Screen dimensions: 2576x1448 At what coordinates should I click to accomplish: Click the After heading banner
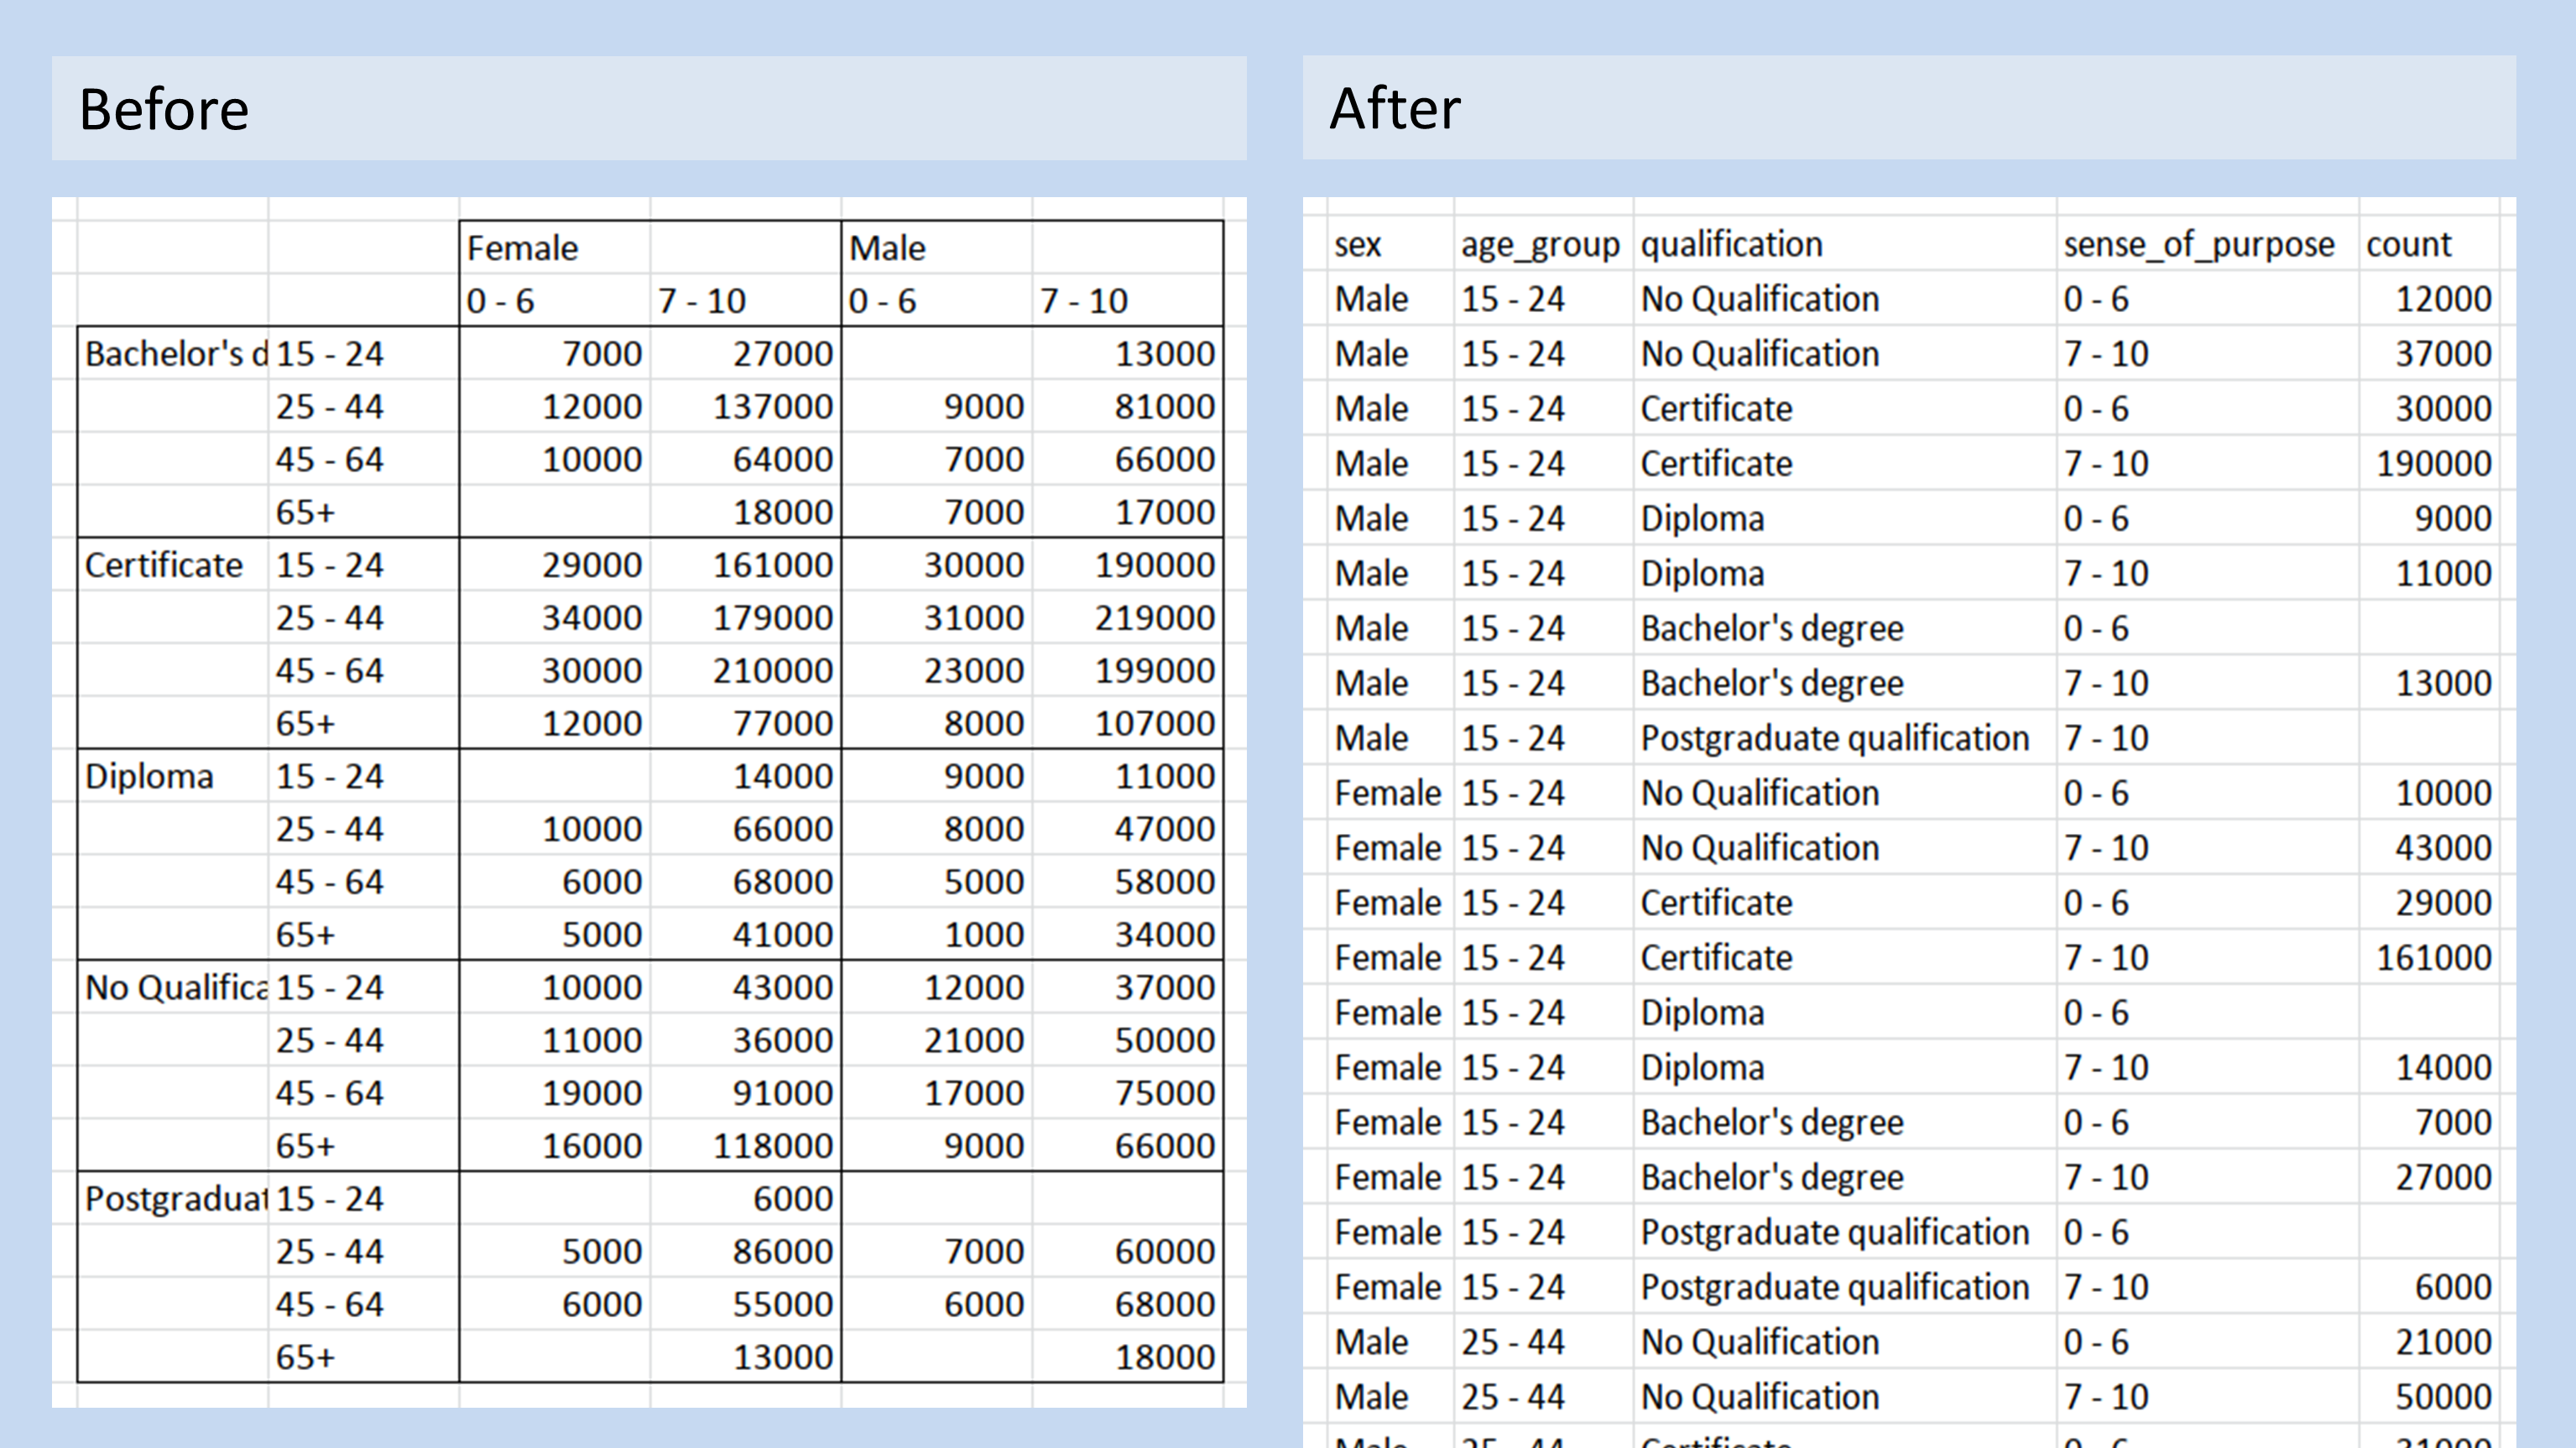(1908, 108)
